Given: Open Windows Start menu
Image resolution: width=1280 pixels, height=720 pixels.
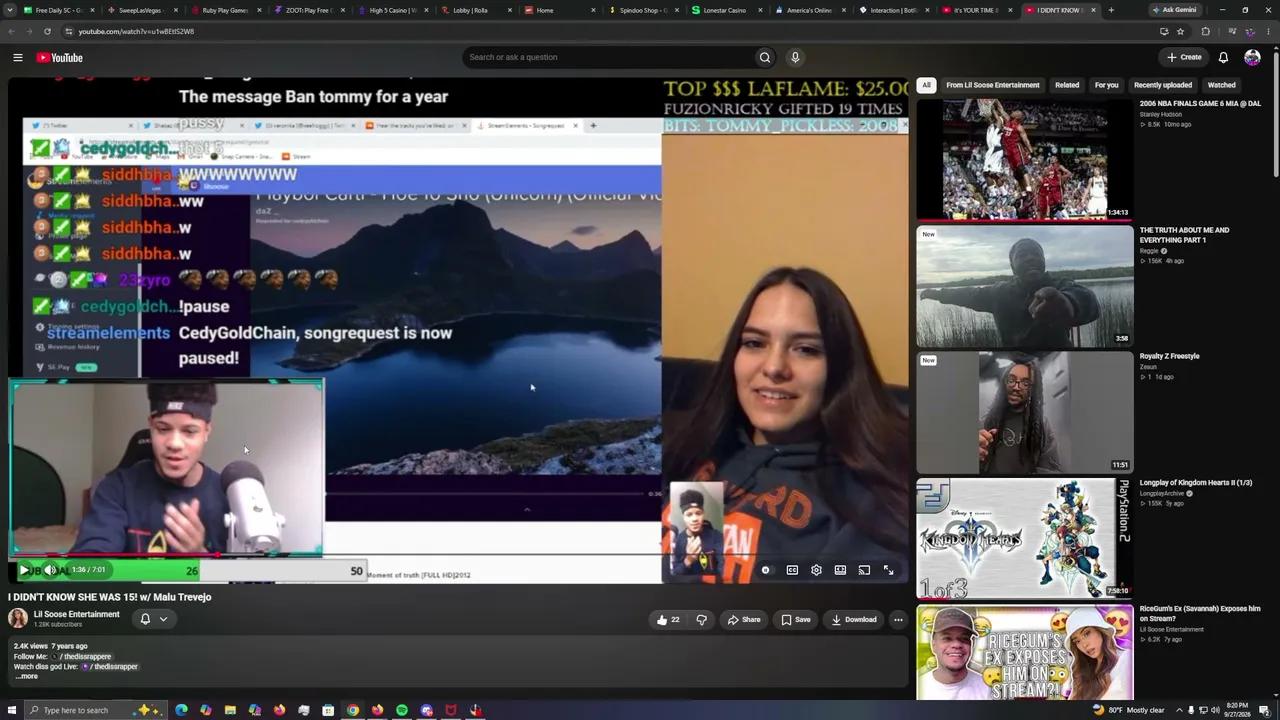Looking at the screenshot, I should (10, 710).
